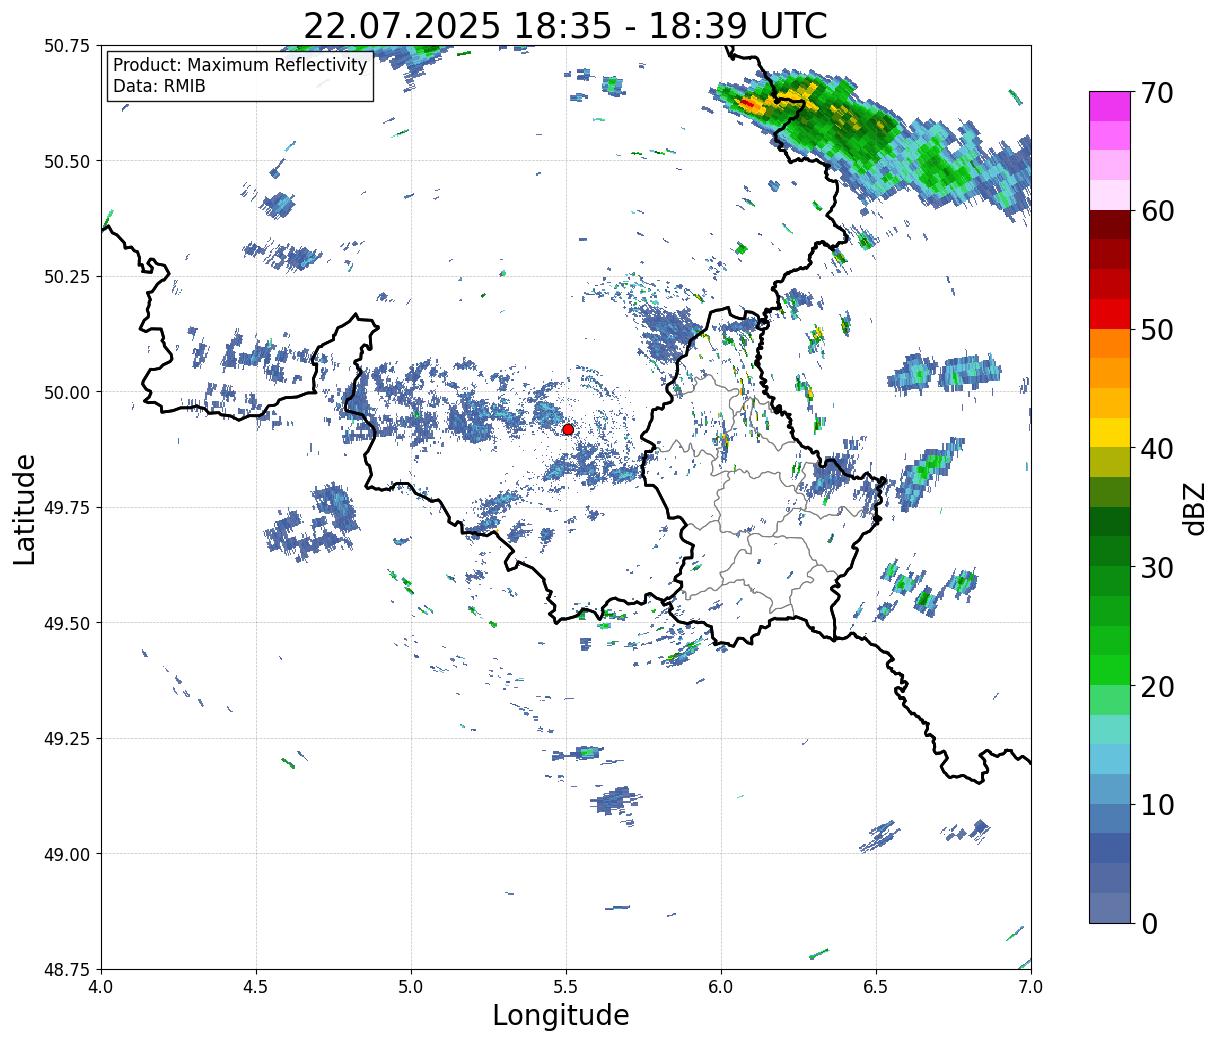Click the dark green colorbar segment near 33
Viewport: 1219px width, 1040px height.
(x=1110, y=521)
